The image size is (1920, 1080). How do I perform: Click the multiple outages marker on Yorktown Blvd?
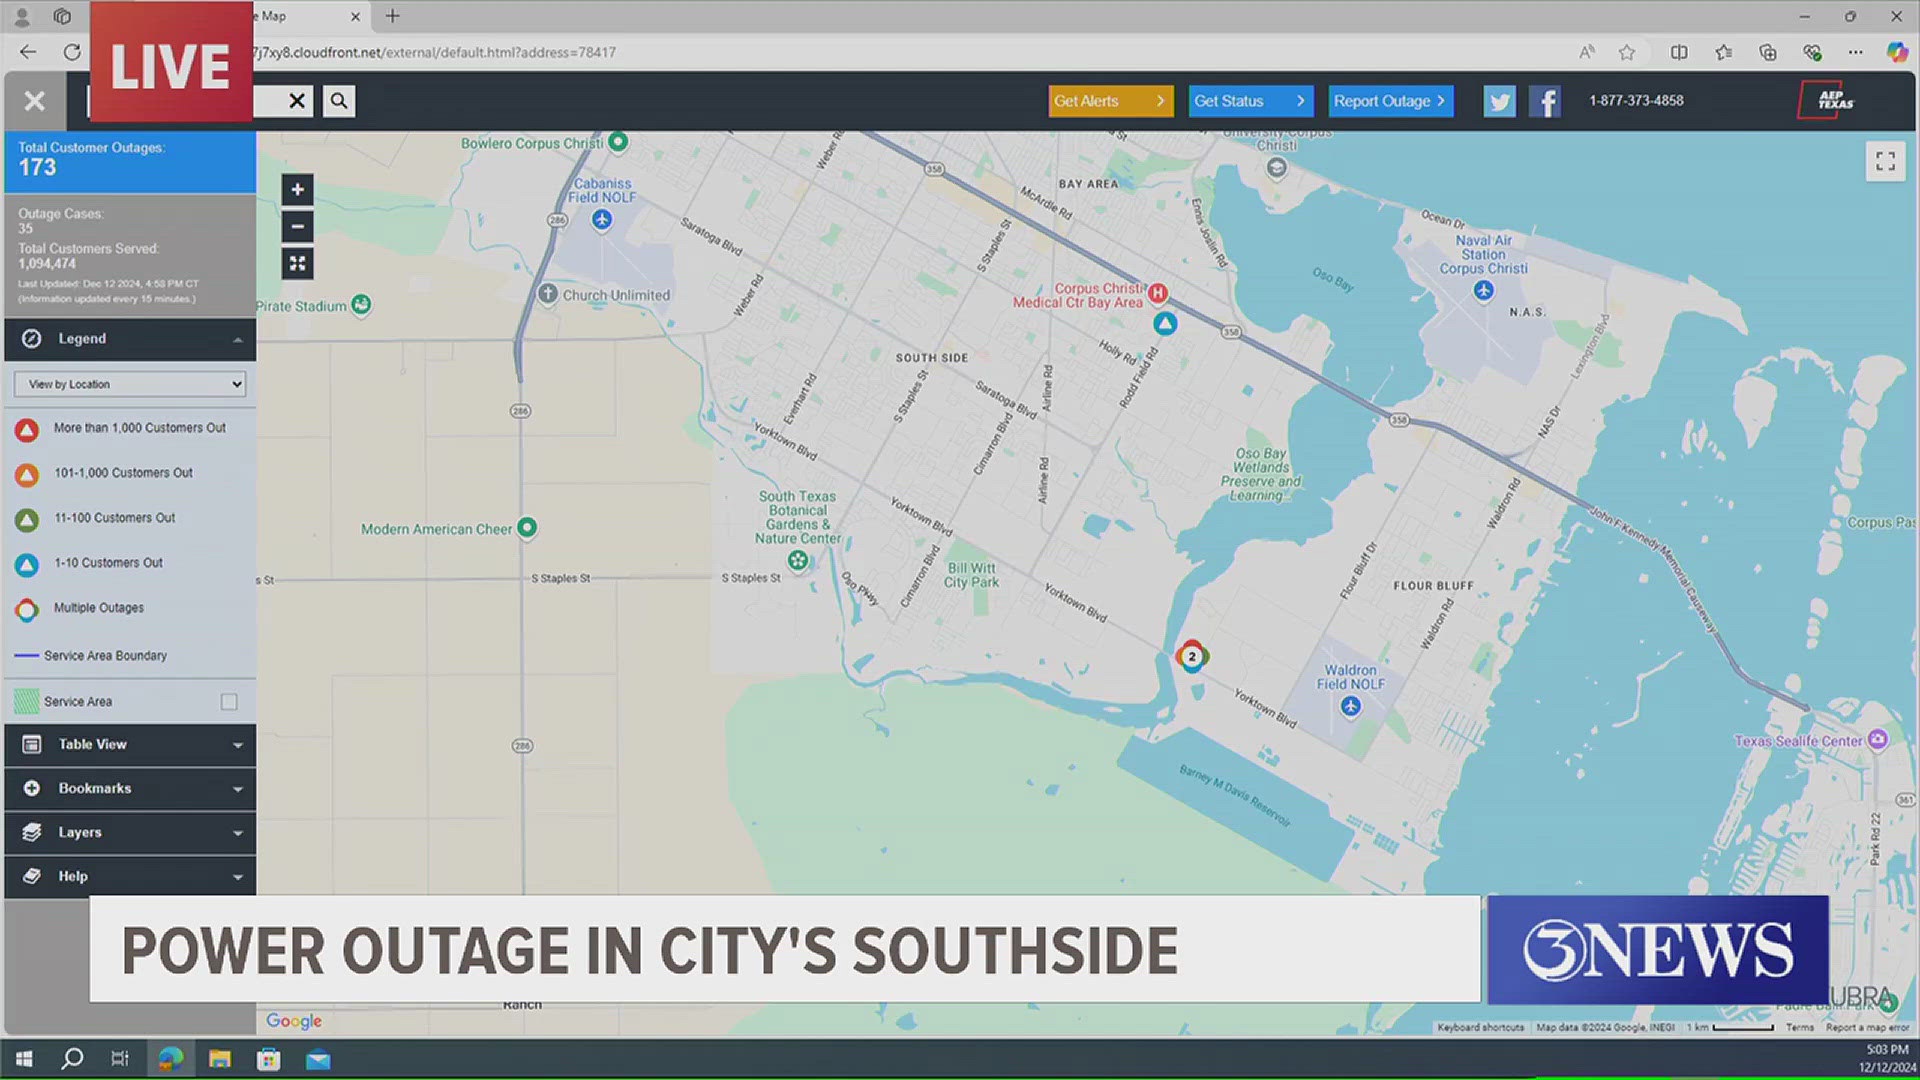tap(1191, 657)
